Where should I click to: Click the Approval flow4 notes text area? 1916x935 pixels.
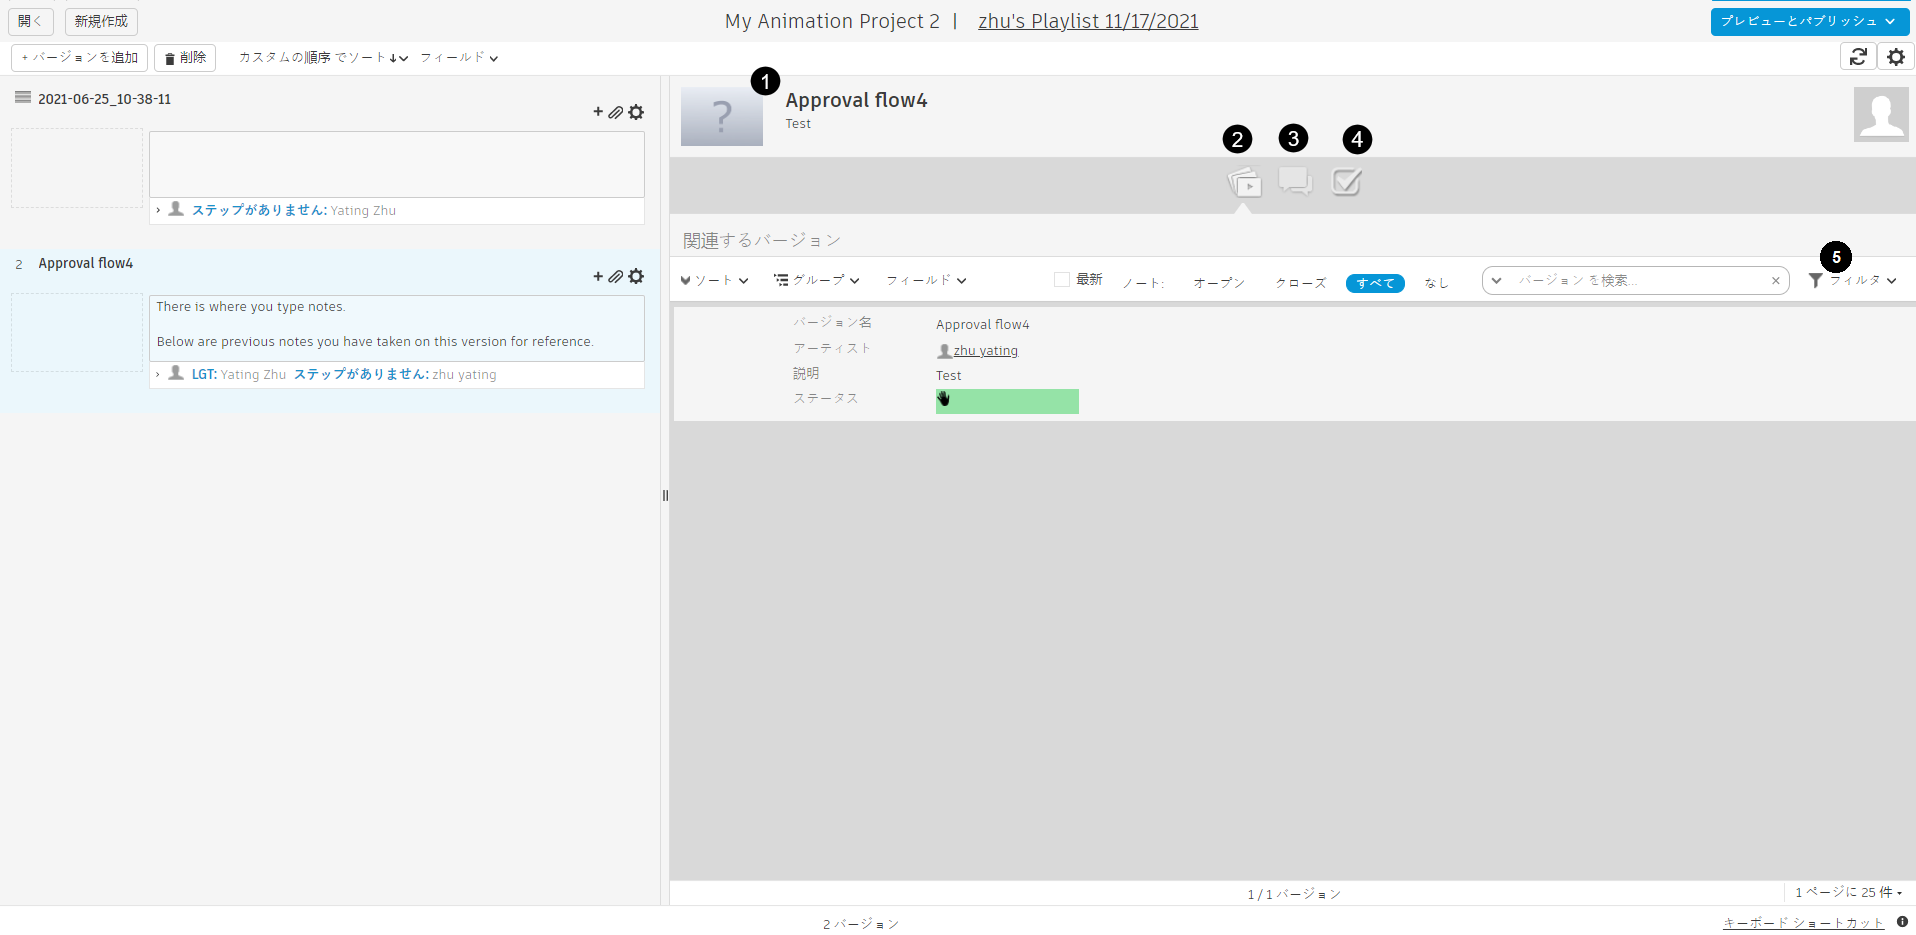pos(397,328)
